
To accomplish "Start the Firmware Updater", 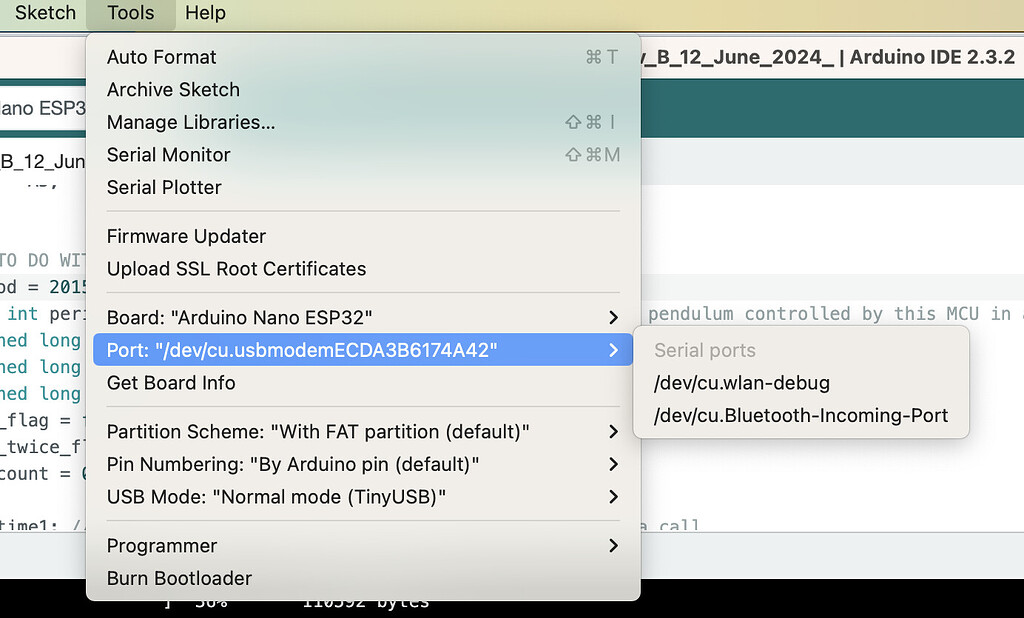I will pos(186,236).
